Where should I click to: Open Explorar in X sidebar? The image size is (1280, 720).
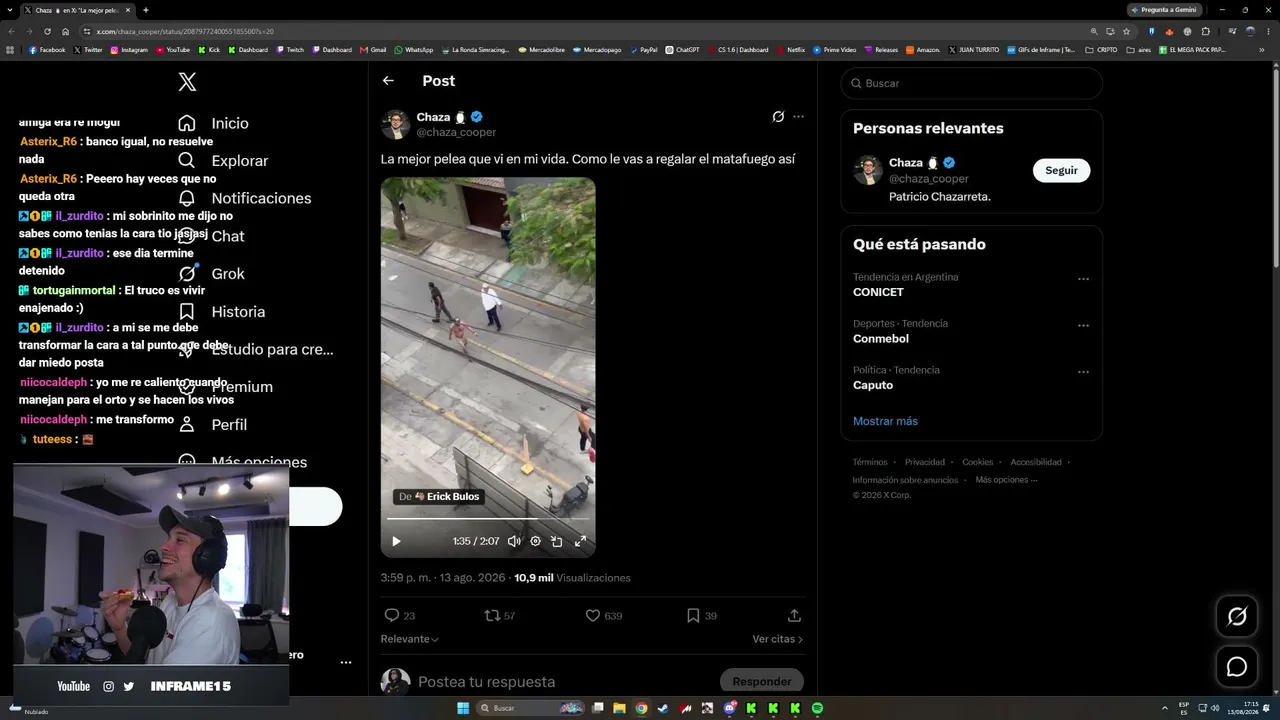point(223,160)
